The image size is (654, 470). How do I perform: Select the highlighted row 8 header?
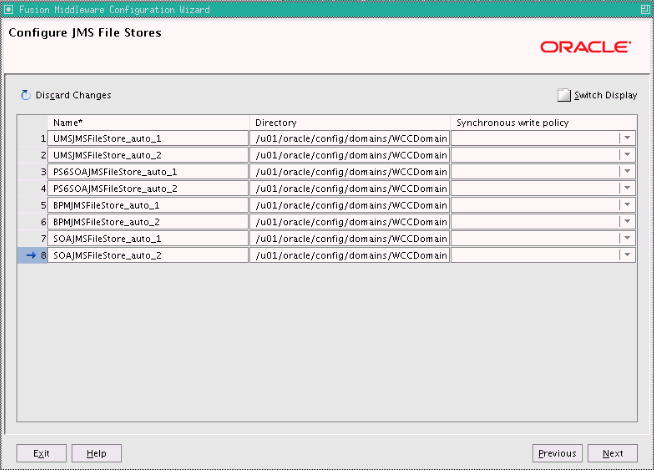click(x=33, y=255)
